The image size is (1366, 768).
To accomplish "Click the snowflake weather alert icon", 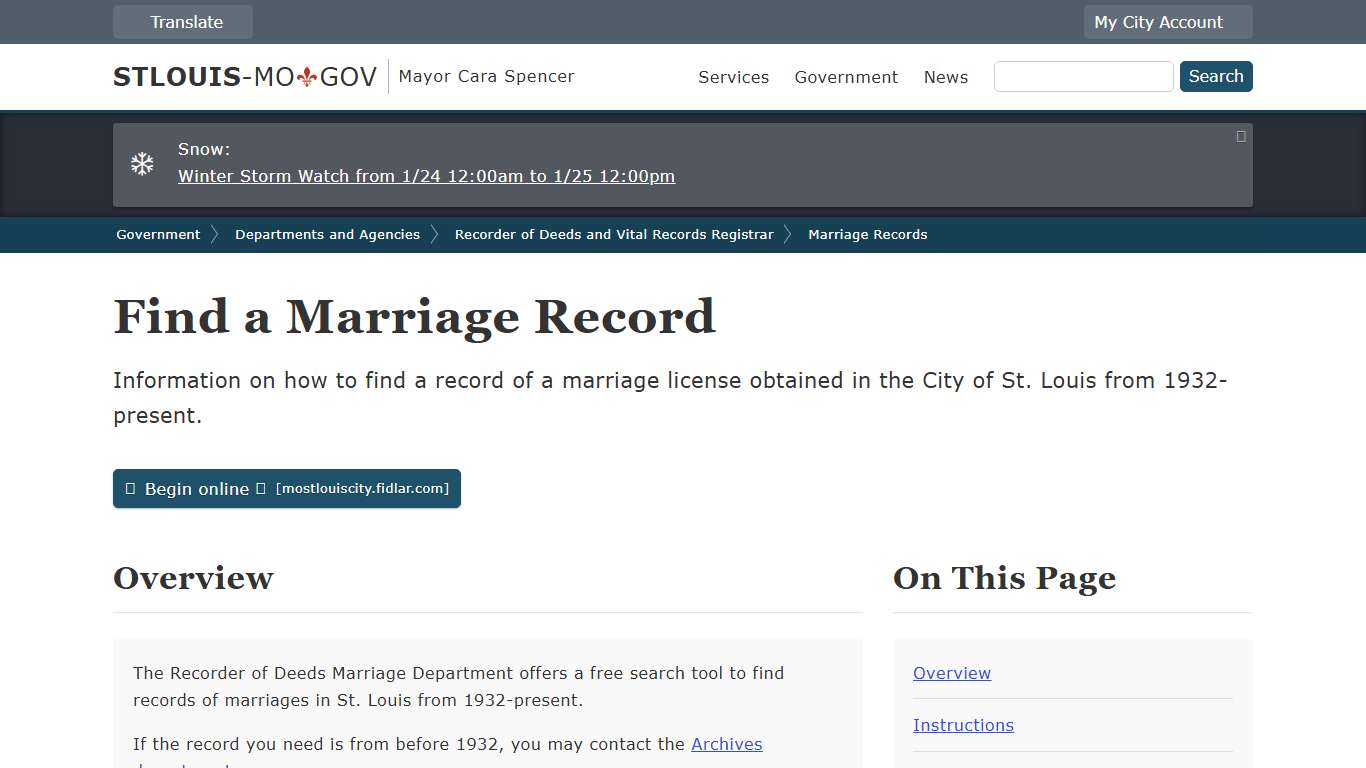I will [142, 162].
